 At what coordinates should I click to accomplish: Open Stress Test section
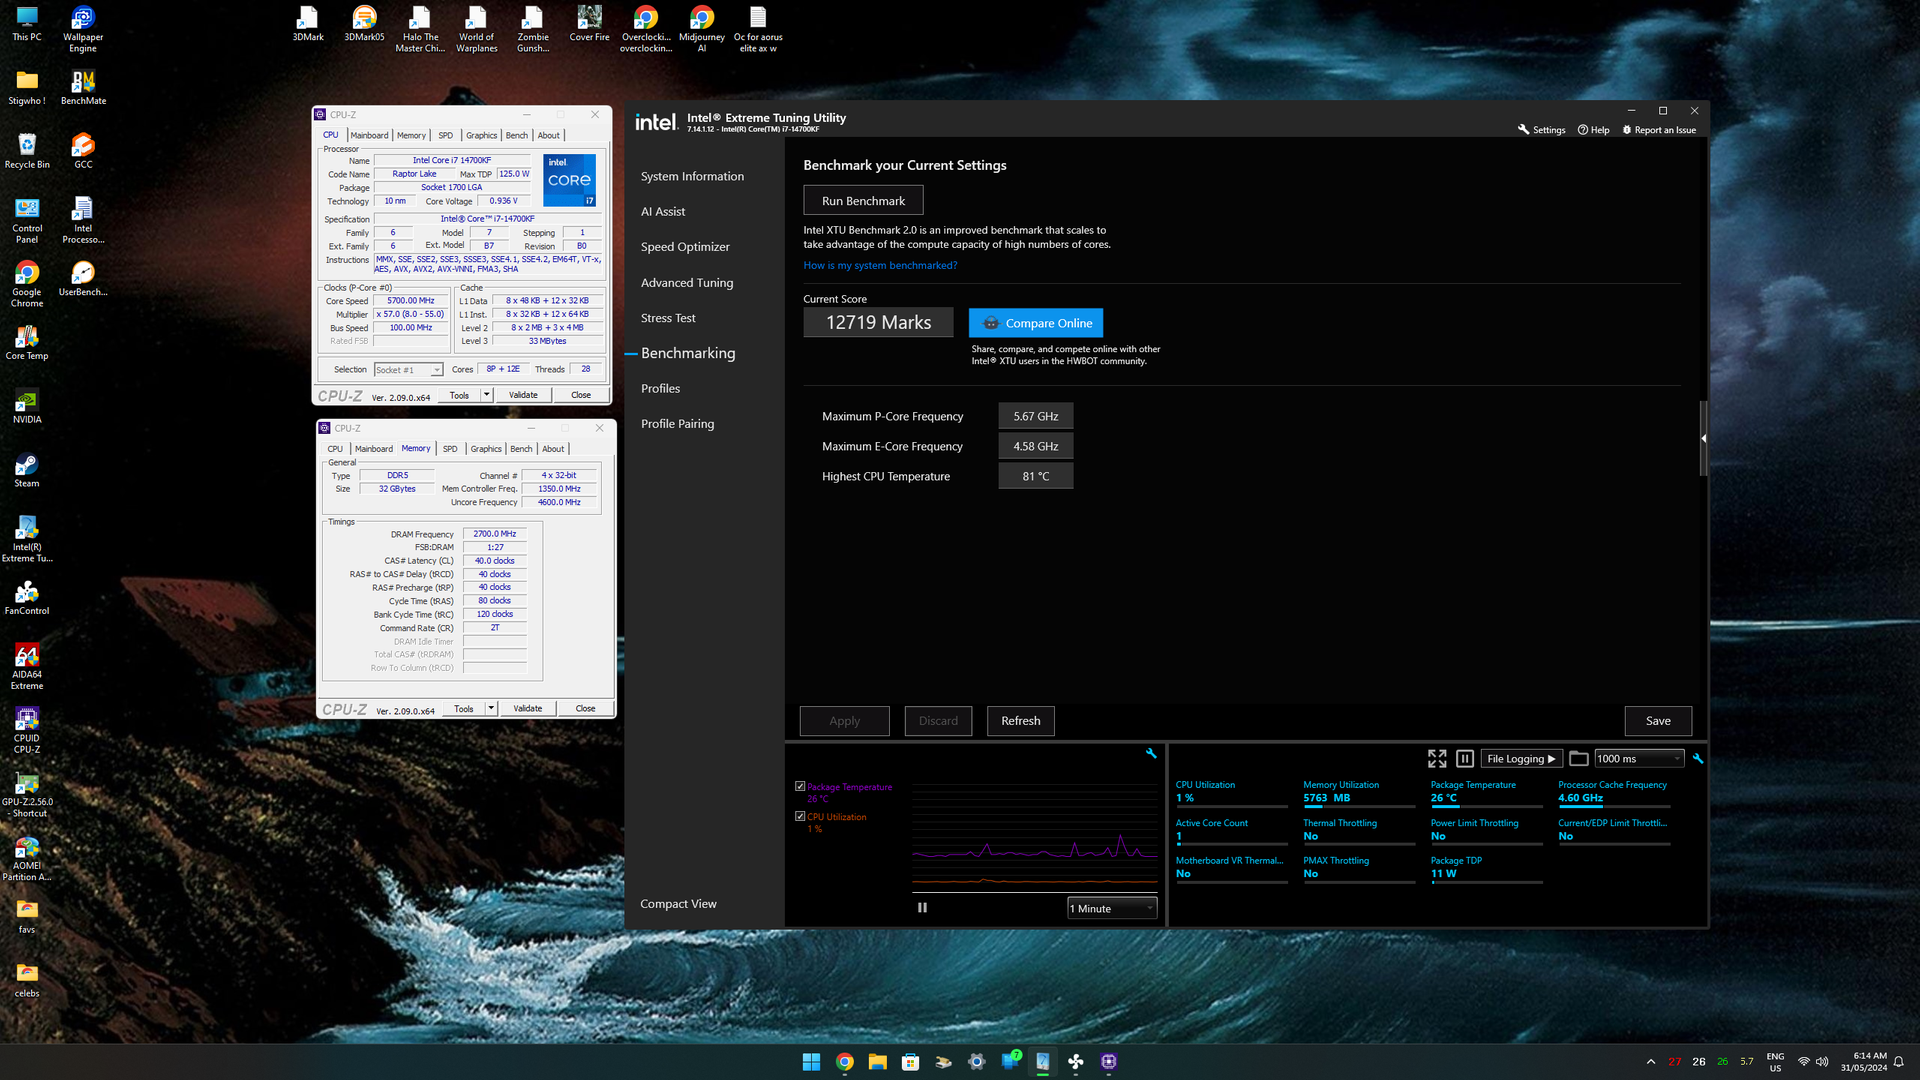[x=668, y=318]
